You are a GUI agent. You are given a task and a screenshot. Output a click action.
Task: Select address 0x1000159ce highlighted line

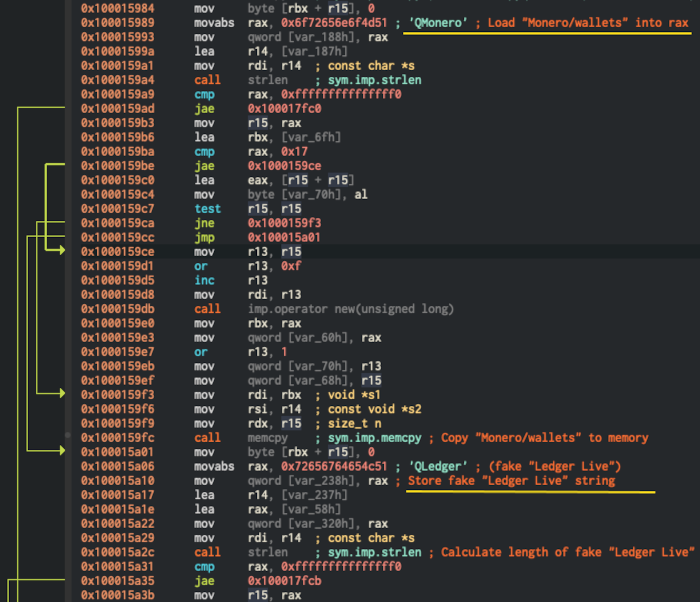117,251
